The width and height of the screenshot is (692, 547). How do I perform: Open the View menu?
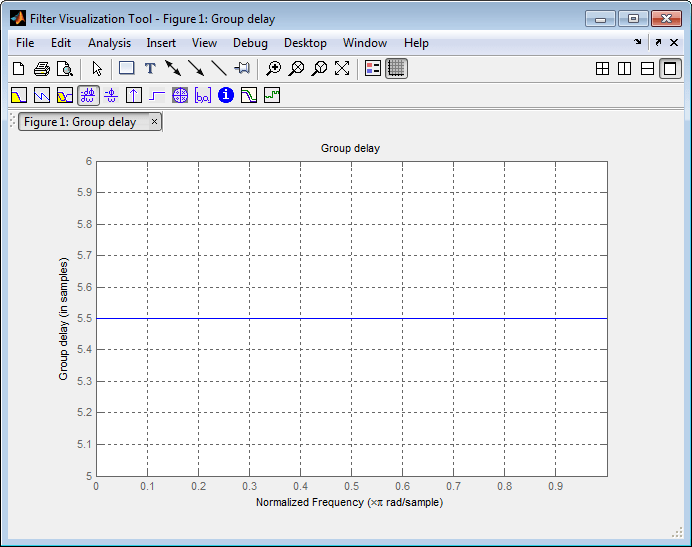(x=204, y=43)
